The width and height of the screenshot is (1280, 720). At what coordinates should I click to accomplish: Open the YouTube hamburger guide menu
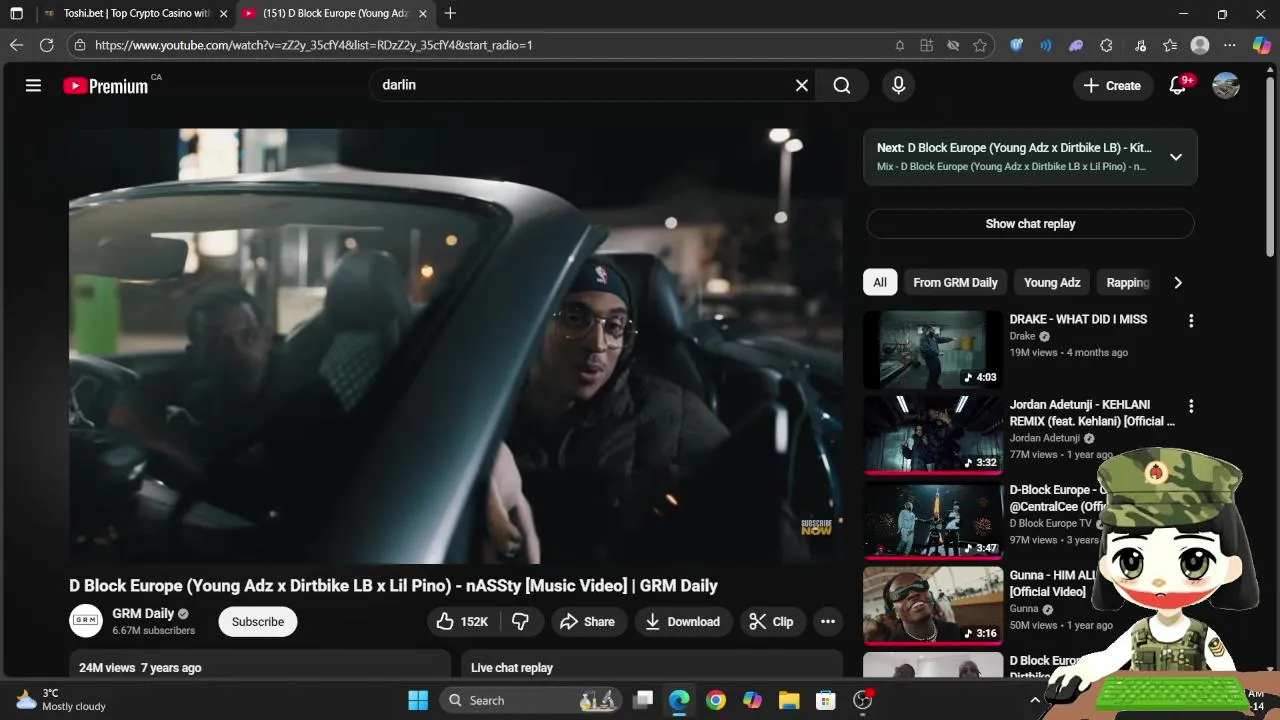[x=33, y=86]
